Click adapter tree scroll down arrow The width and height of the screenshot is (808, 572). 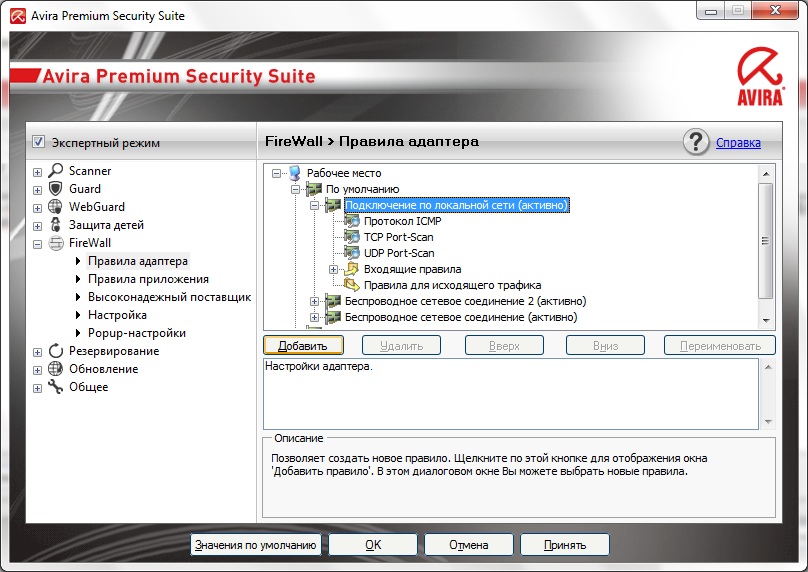pyautogui.click(x=766, y=320)
